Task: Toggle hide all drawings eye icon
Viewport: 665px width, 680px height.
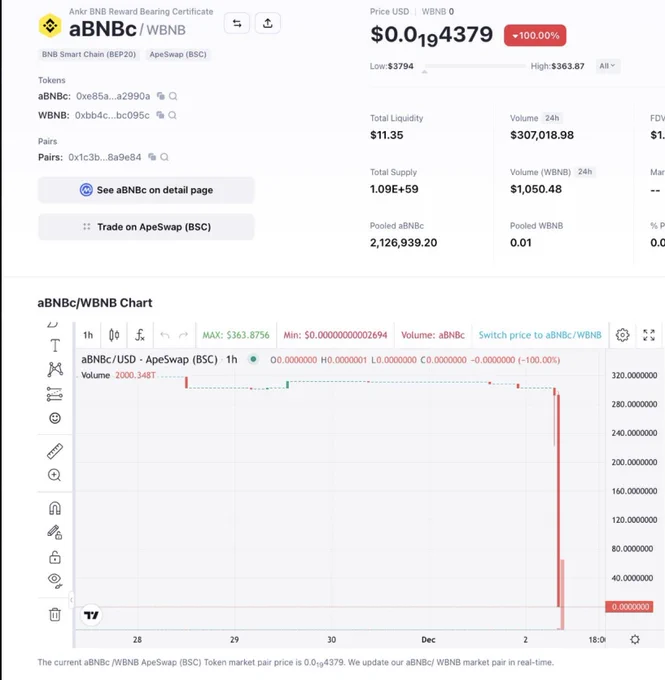Action: (55, 580)
